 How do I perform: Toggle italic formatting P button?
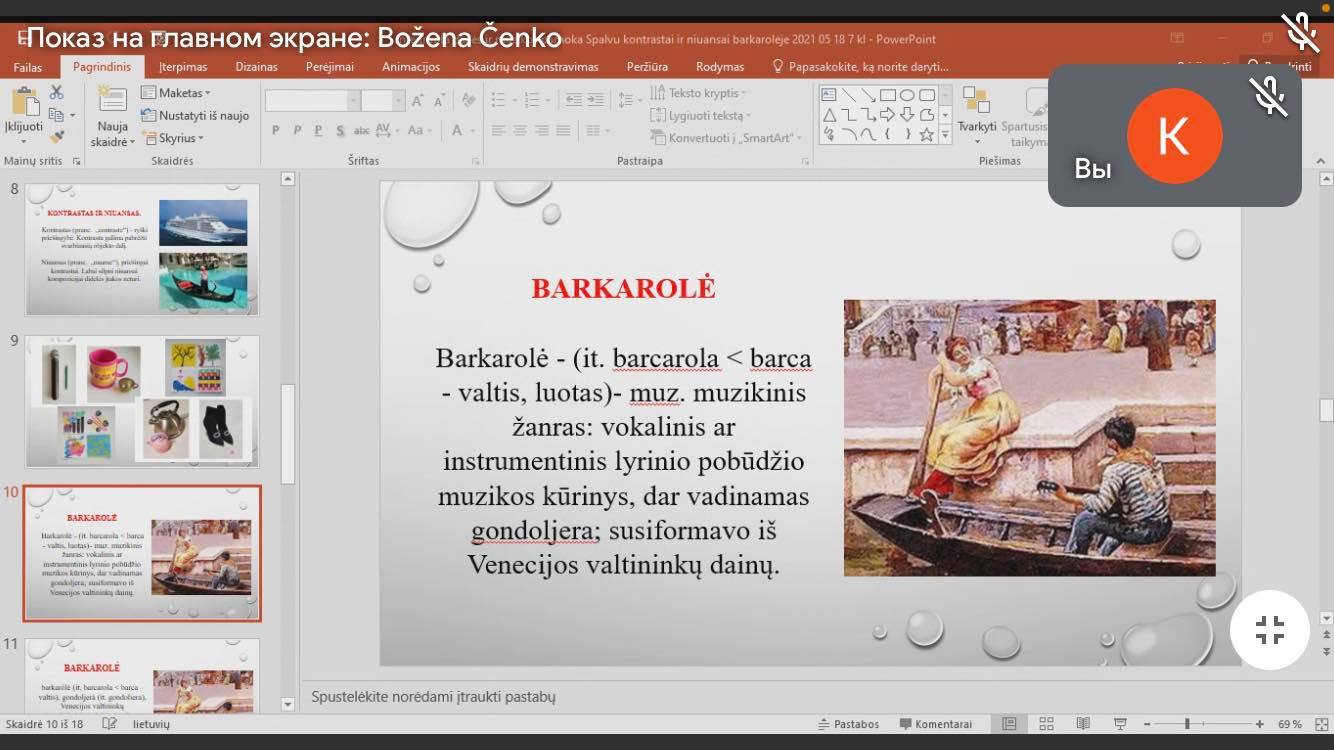297,130
